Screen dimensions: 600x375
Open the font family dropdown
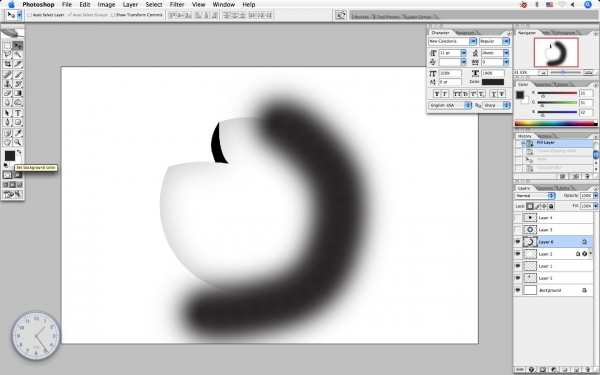click(473, 41)
